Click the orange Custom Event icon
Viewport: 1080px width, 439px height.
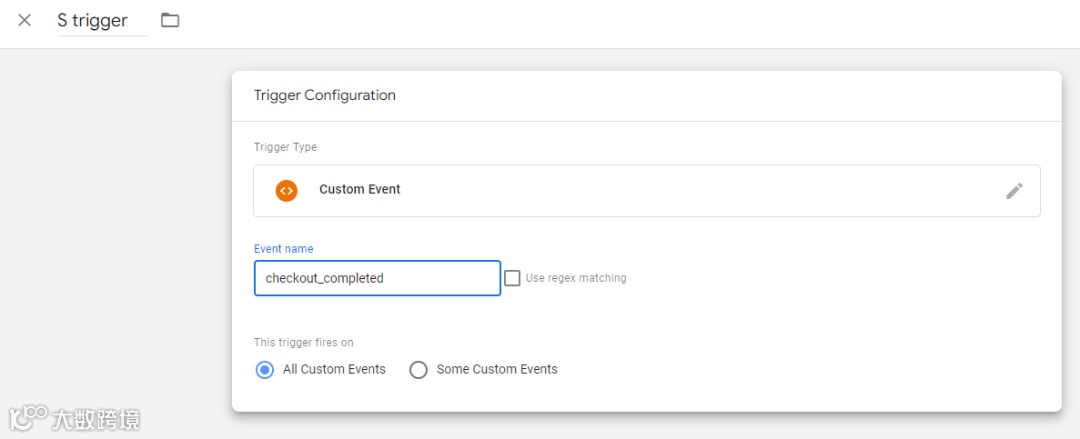pos(287,190)
